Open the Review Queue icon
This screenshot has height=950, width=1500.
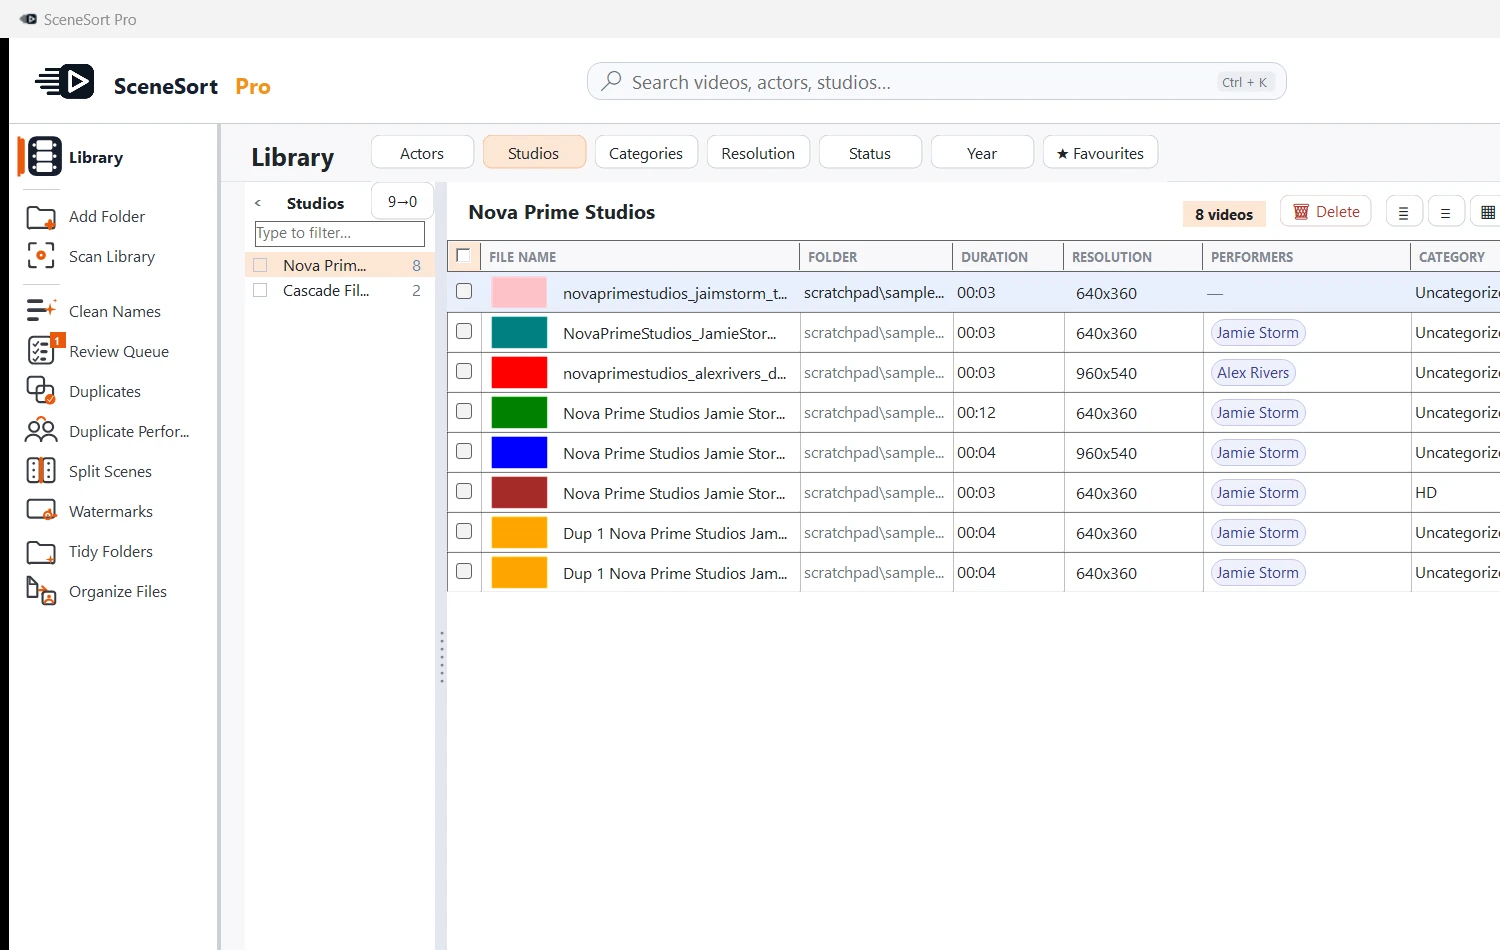tap(43, 350)
